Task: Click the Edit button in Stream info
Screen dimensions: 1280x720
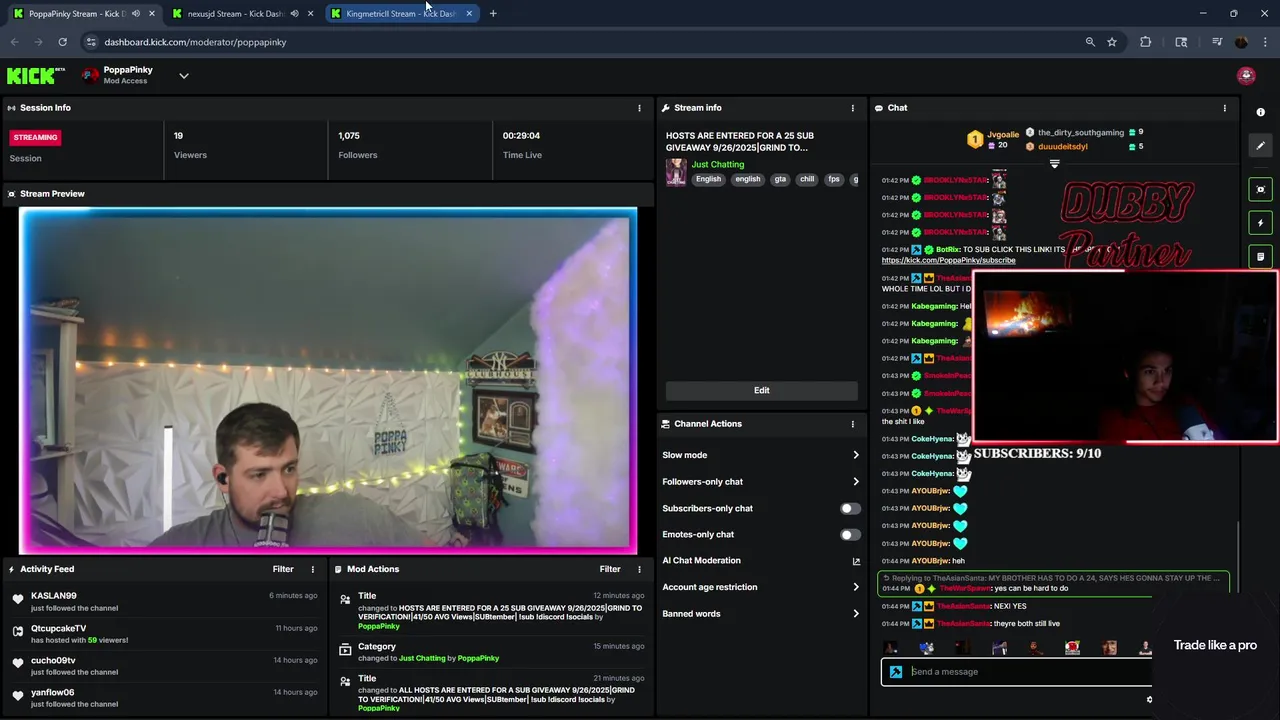Action: pyautogui.click(x=761, y=391)
